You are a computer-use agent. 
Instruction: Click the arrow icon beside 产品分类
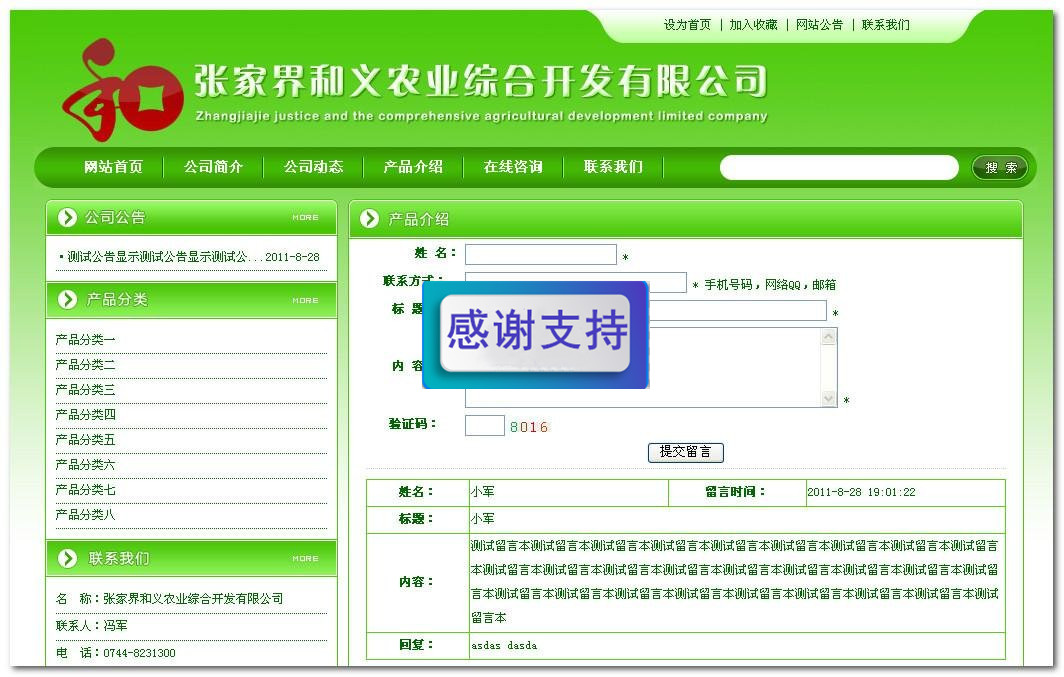tap(67, 300)
